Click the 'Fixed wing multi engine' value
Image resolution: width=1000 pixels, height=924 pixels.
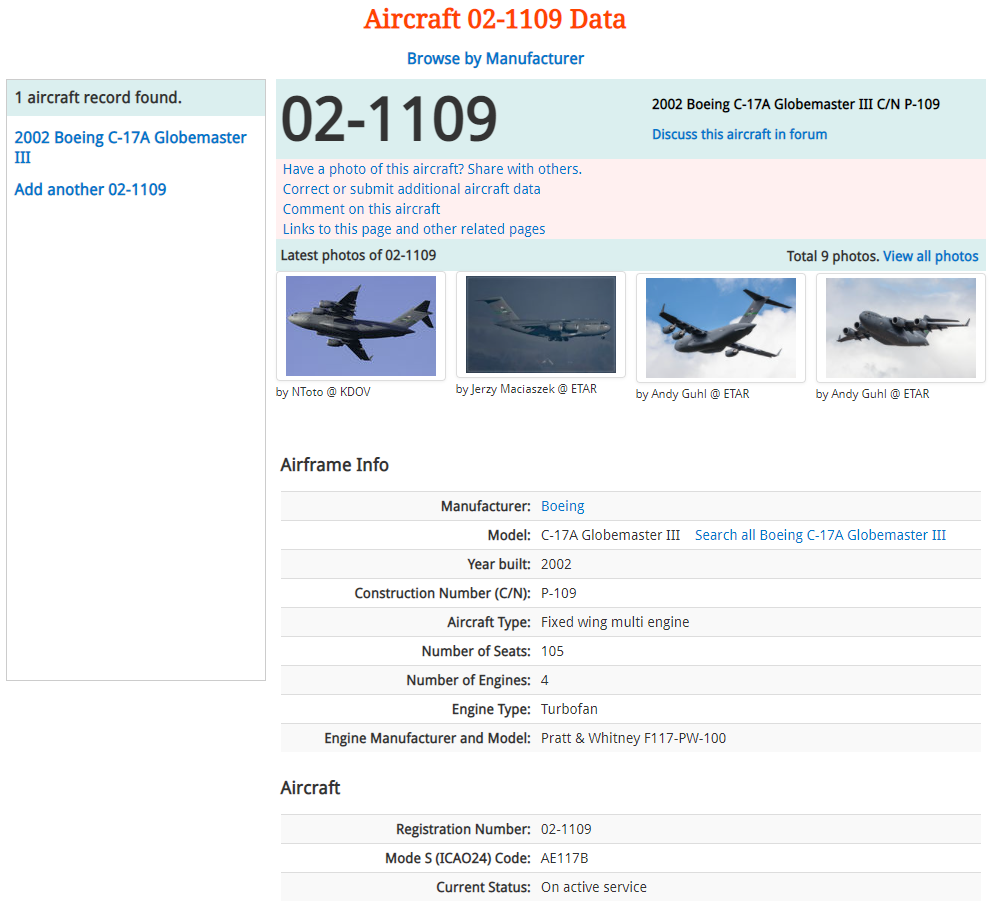[615, 622]
